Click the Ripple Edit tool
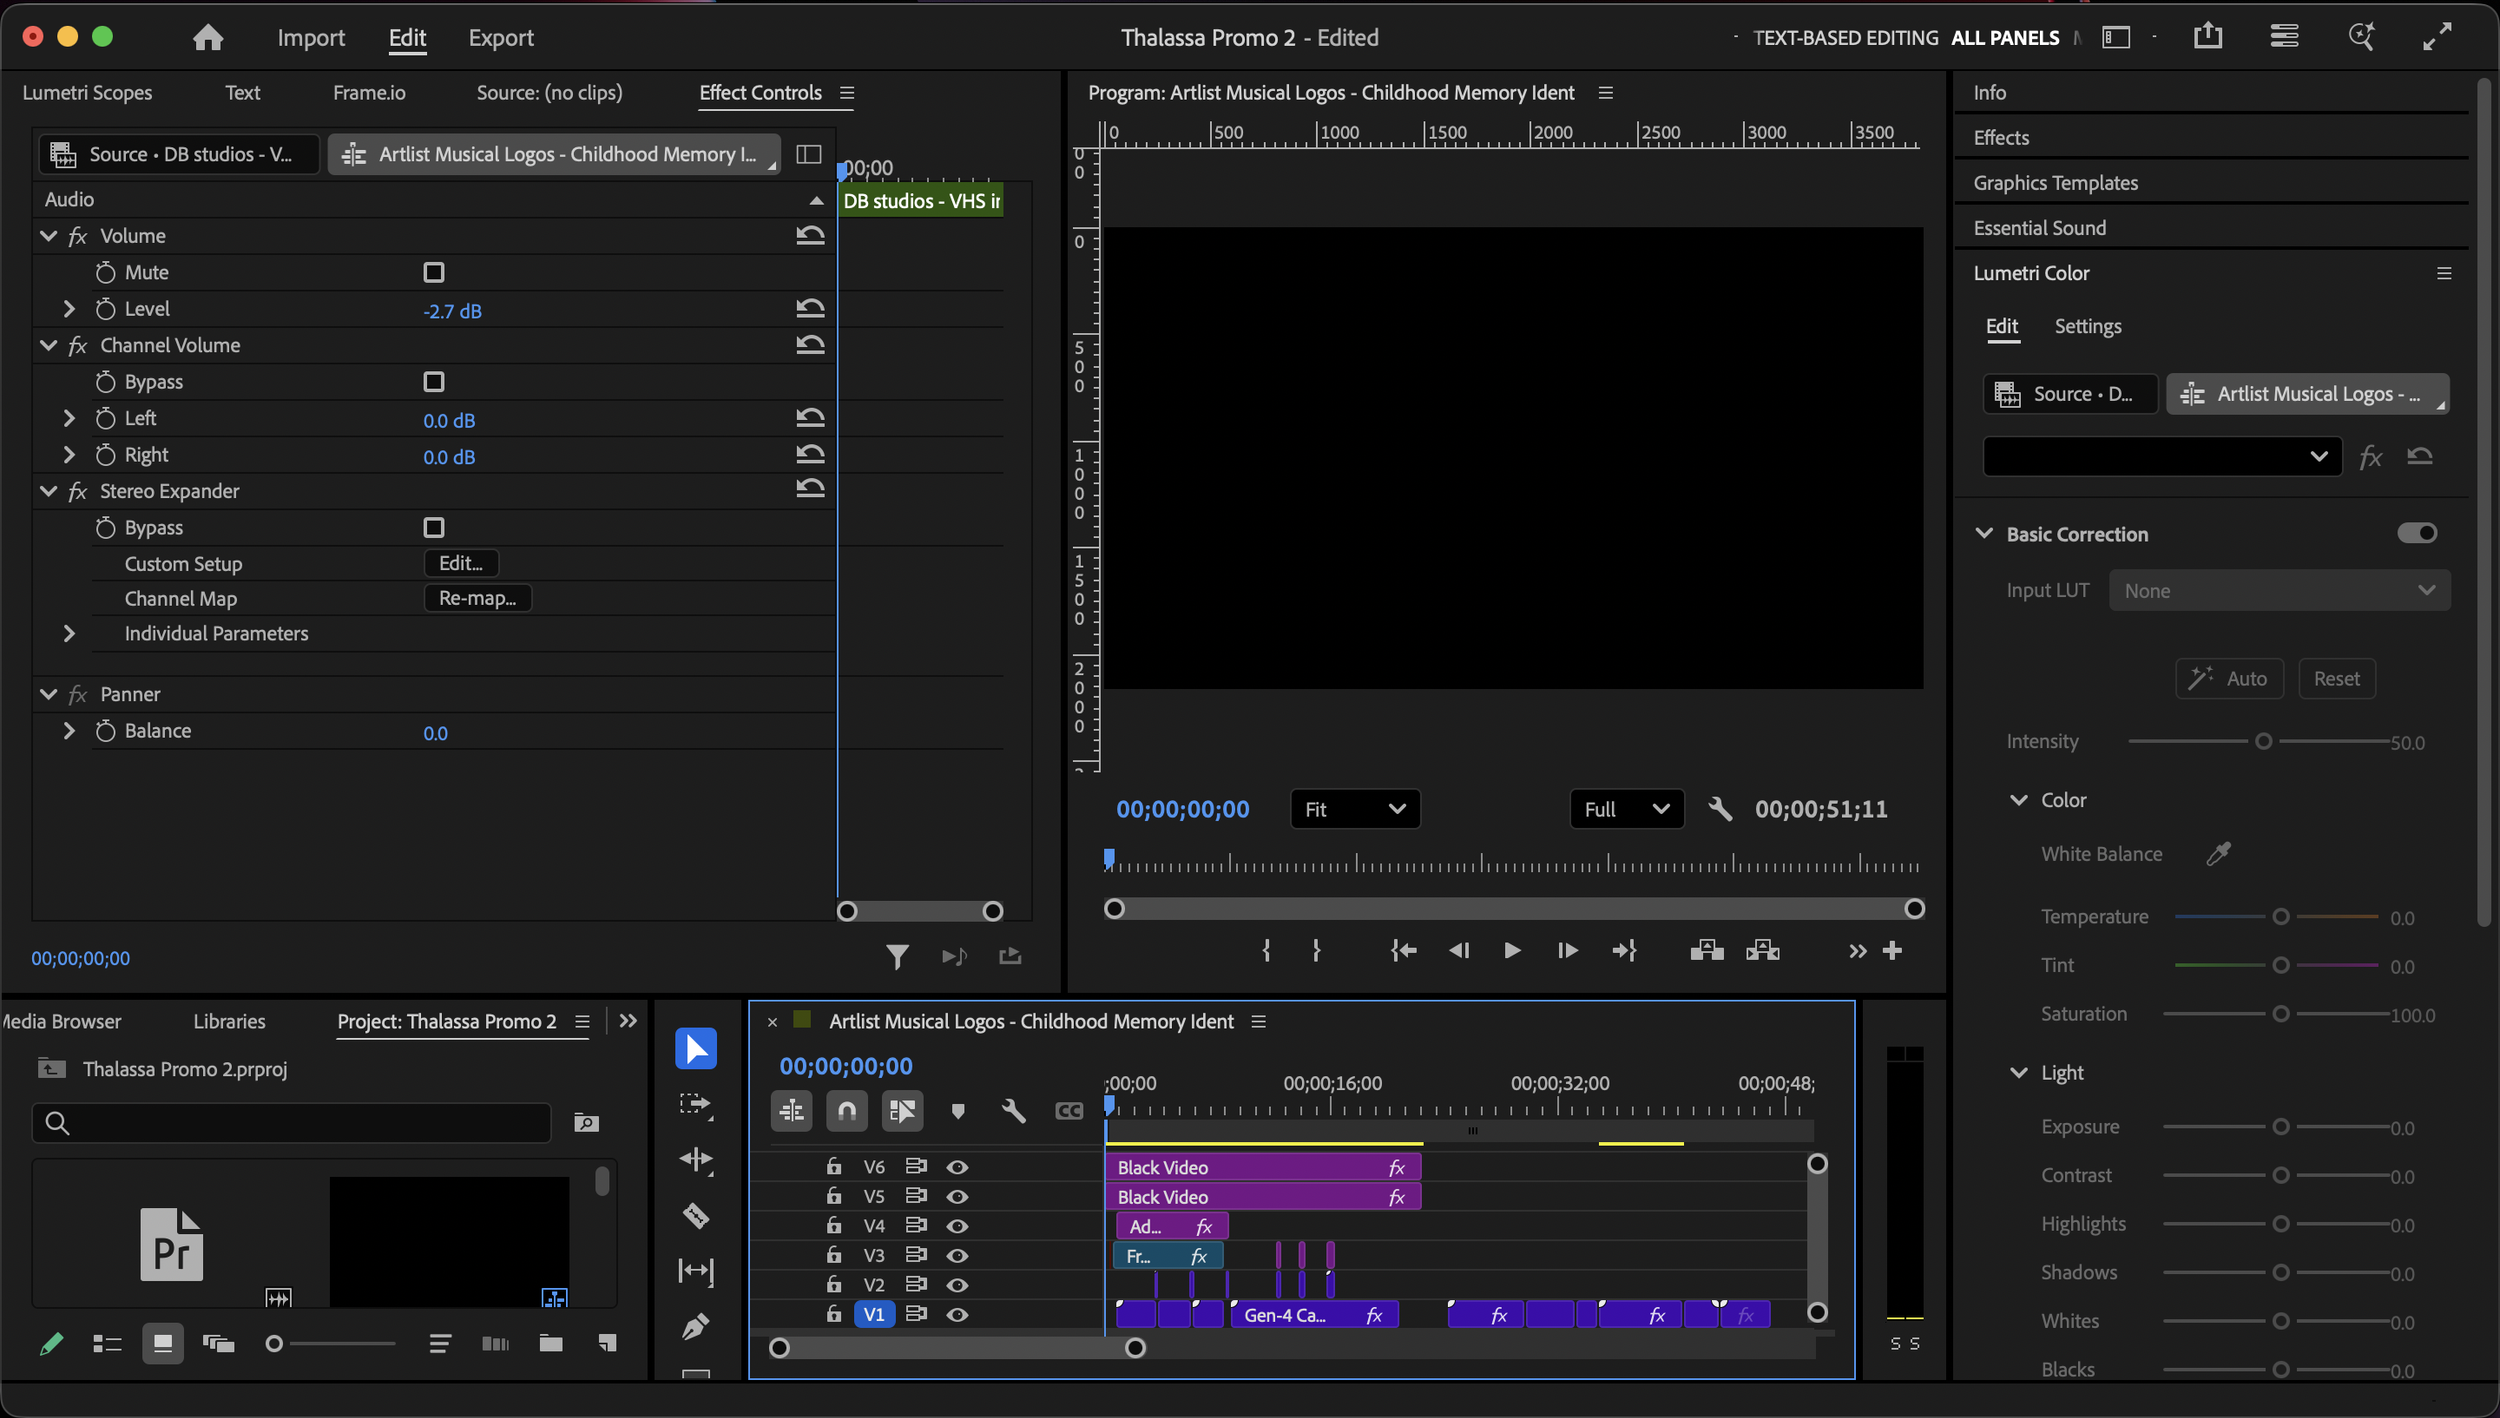This screenshot has width=2500, height=1418. click(x=696, y=1159)
